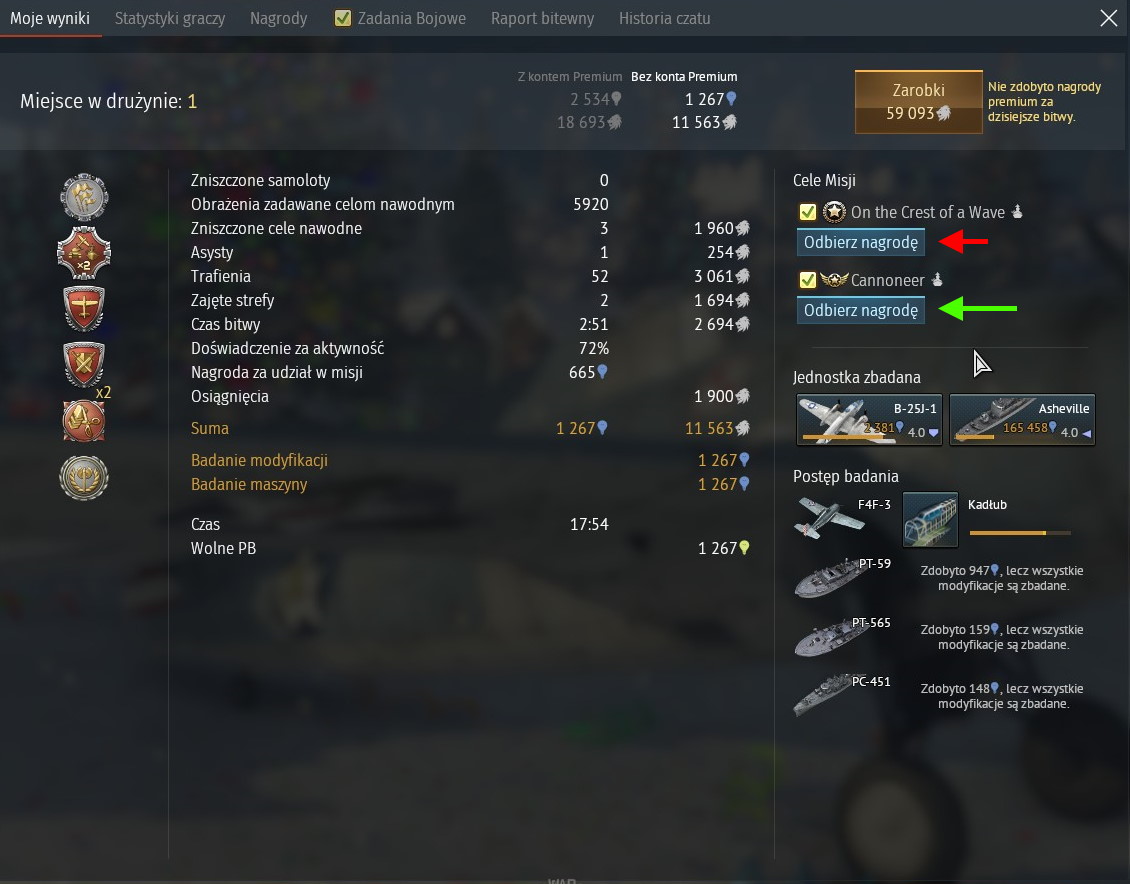Click the shield crossed-swords award badge
Image resolution: width=1130 pixels, height=884 pixels.
click(84, 365)
